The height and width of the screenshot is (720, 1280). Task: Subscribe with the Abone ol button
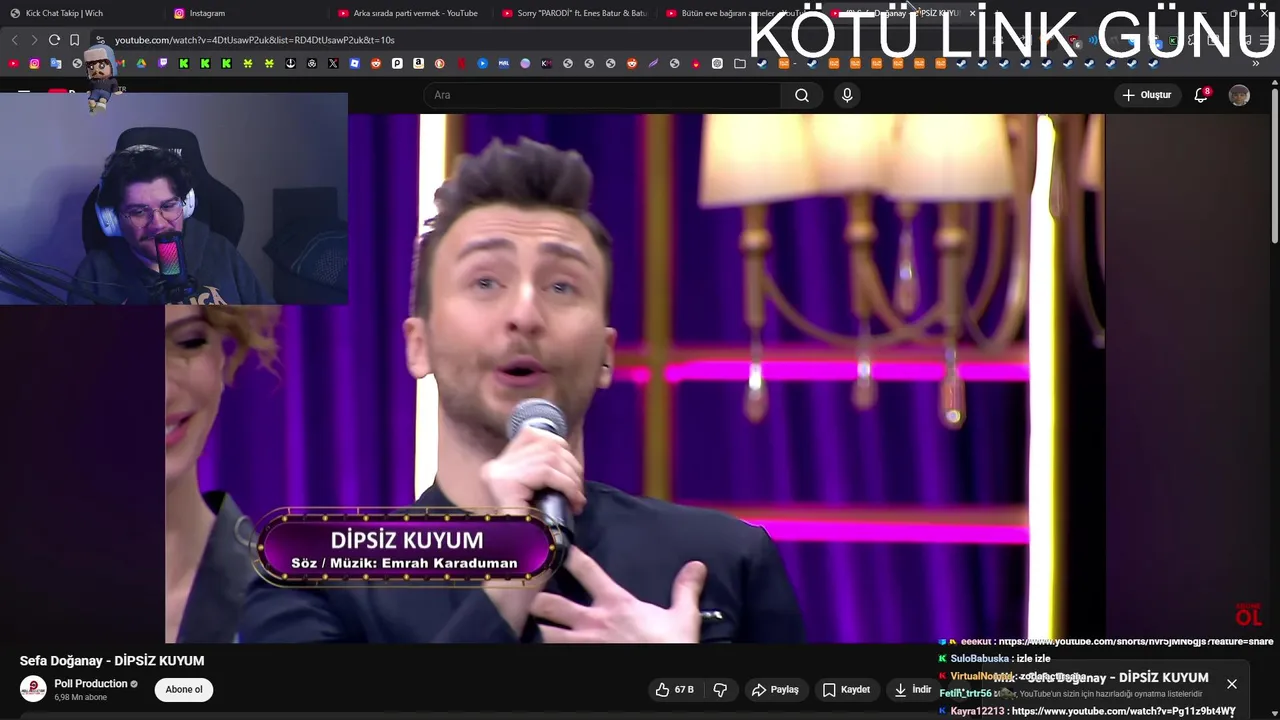[184, 690]
